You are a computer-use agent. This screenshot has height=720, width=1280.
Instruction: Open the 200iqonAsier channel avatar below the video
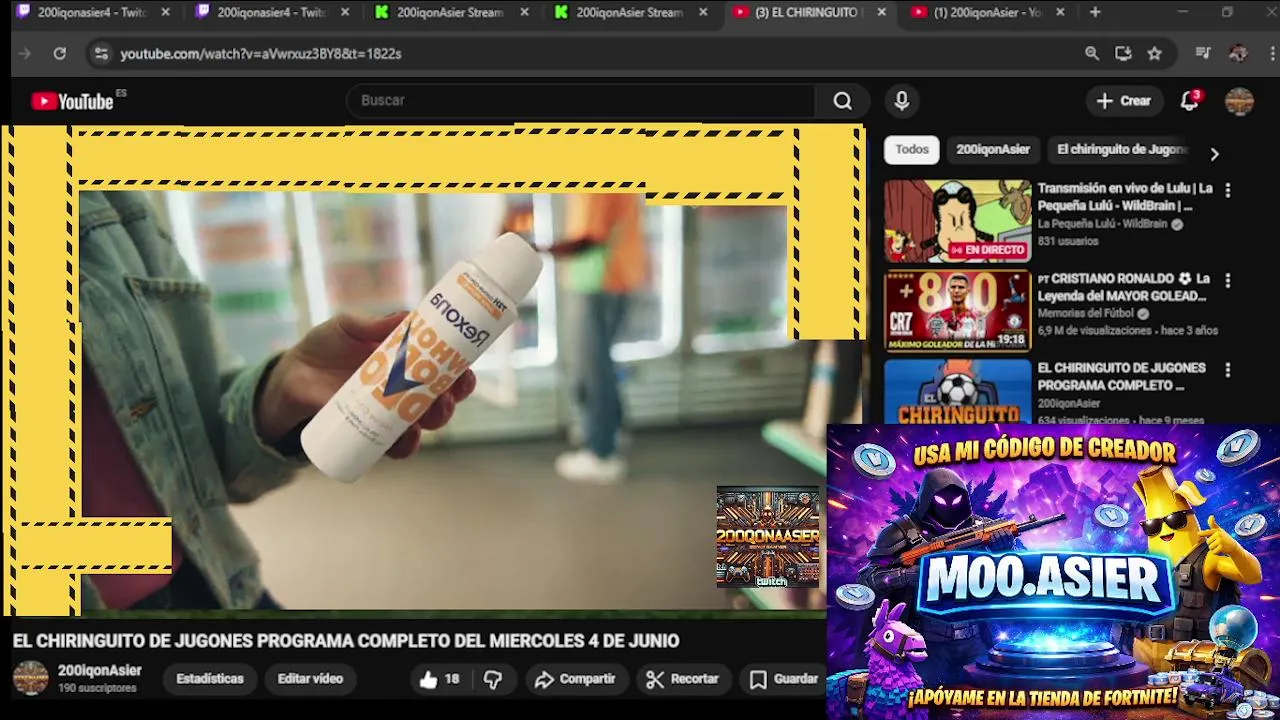point(30,678)
